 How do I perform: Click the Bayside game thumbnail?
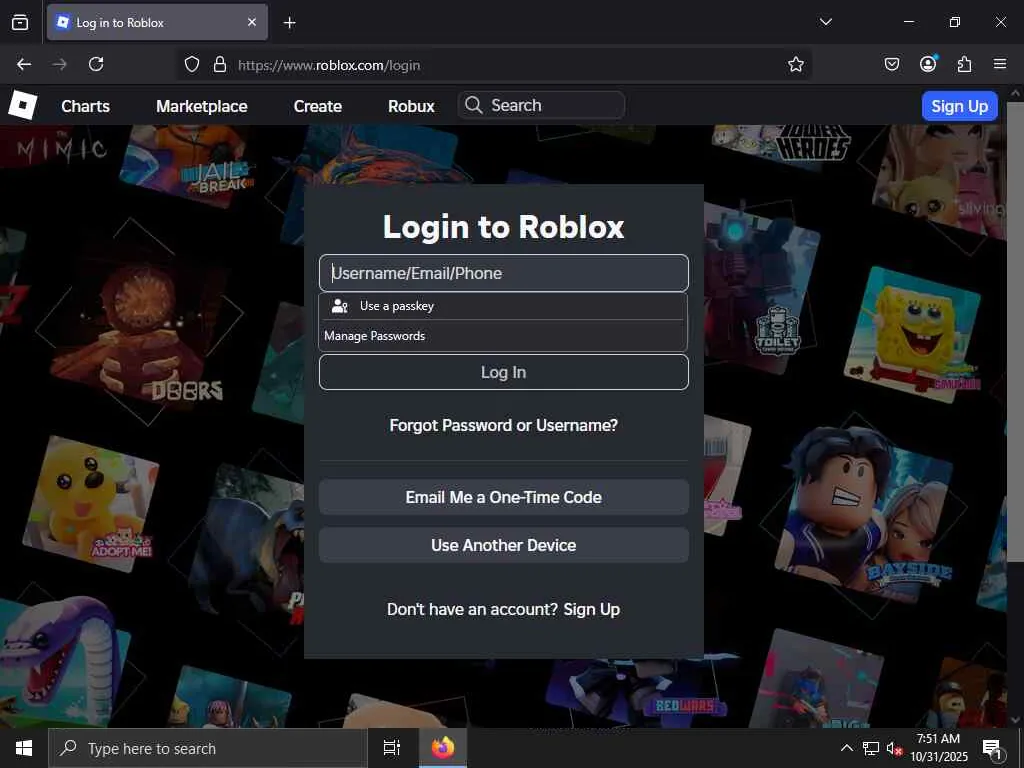pyautogui.click(x=865, y=514)
